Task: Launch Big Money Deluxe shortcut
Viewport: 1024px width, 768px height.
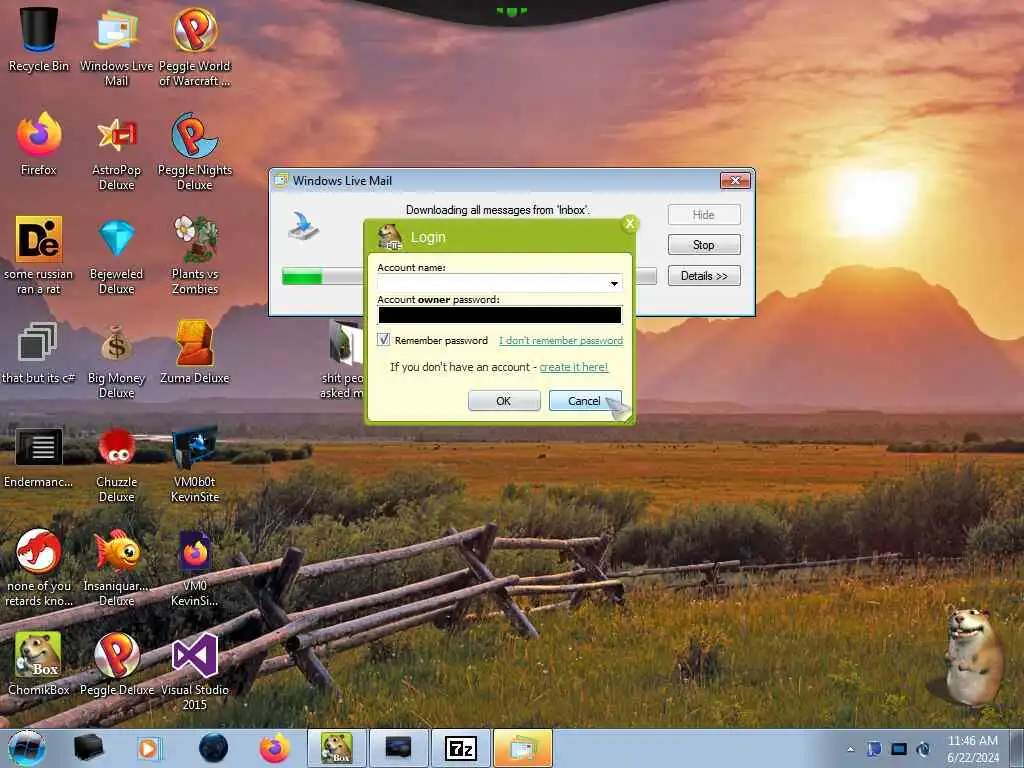Action: coord(116,359)
